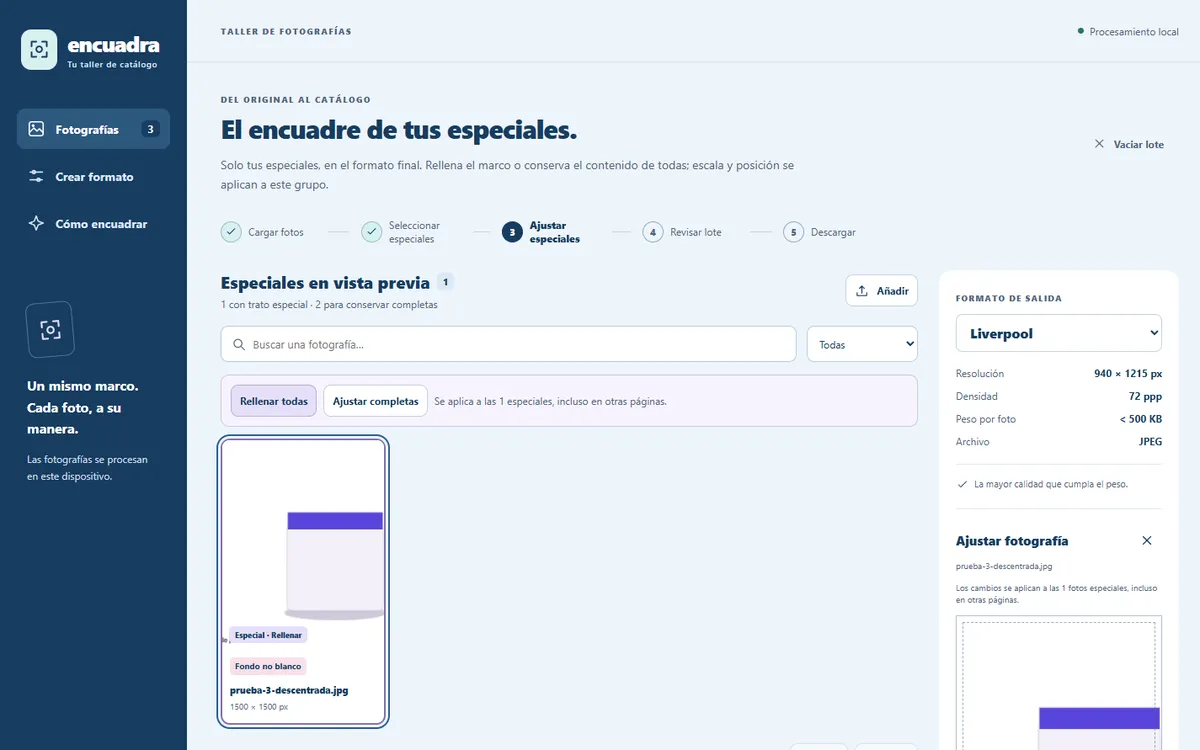Click the Fondo no blanco warning badge
The height and width of the screenshot is (750, 1200).
268,666
